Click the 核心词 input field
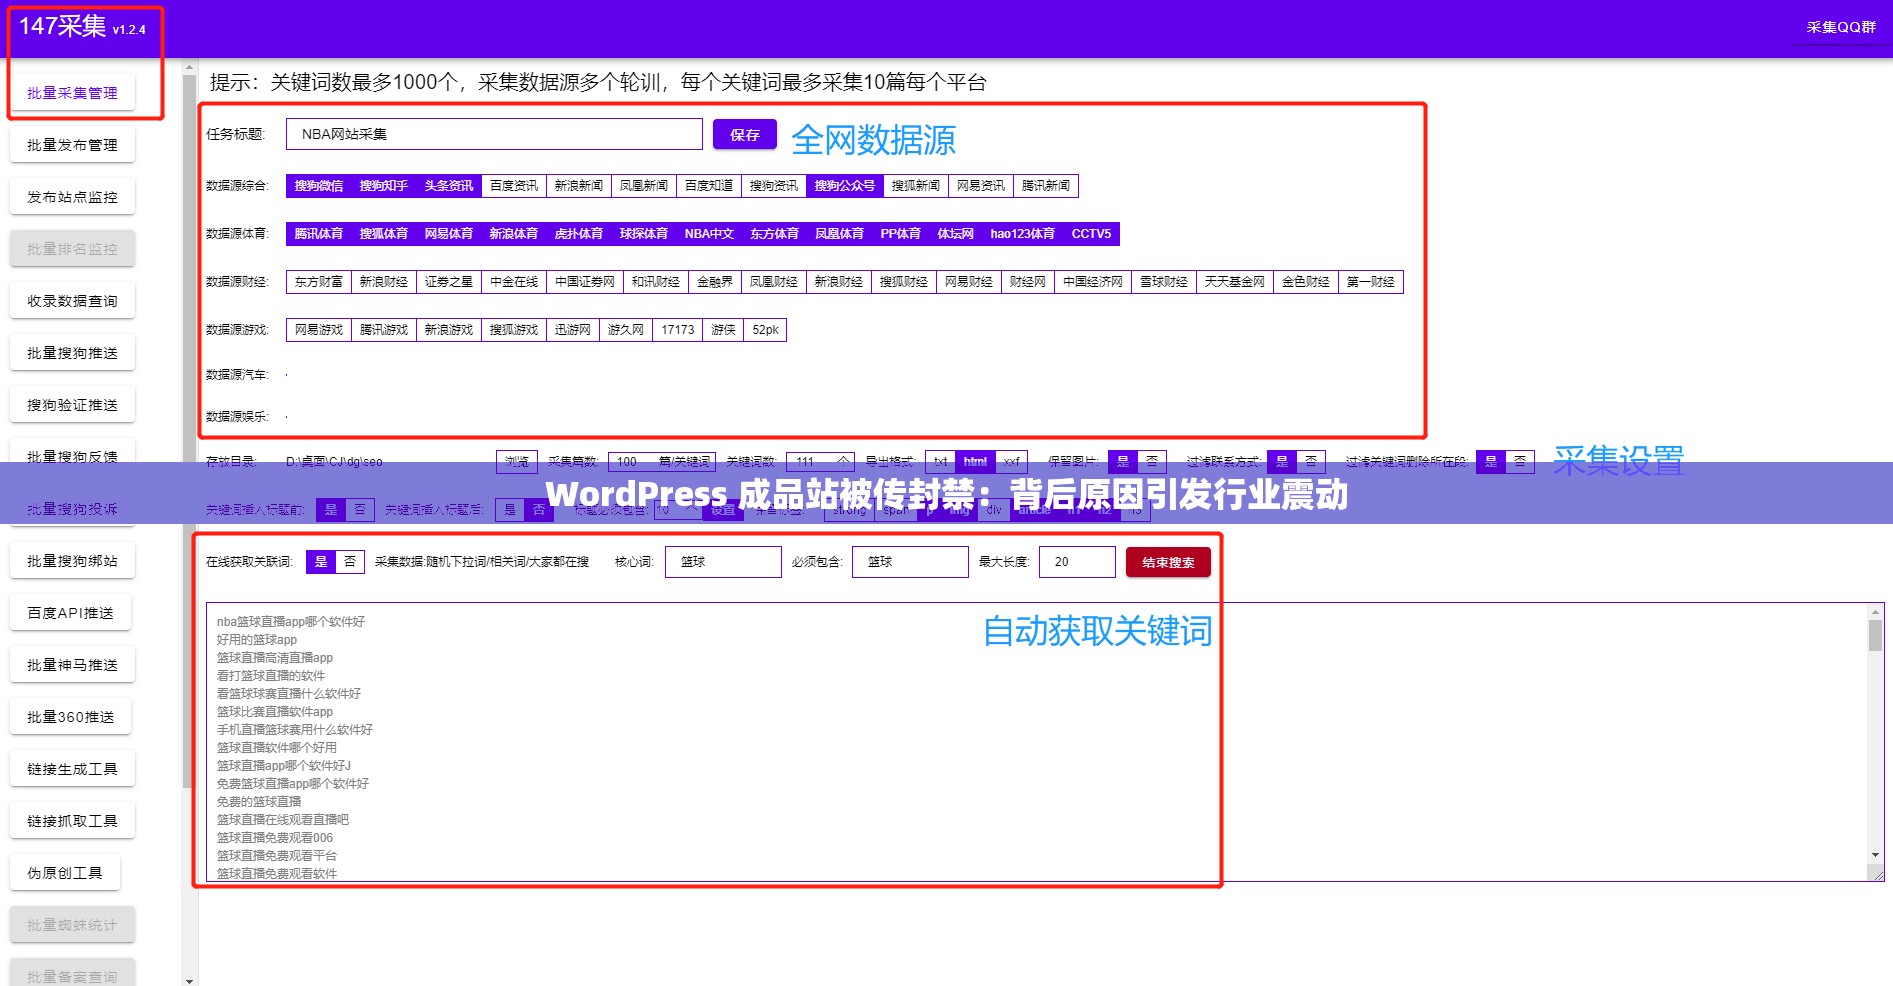 click(722, 561)
